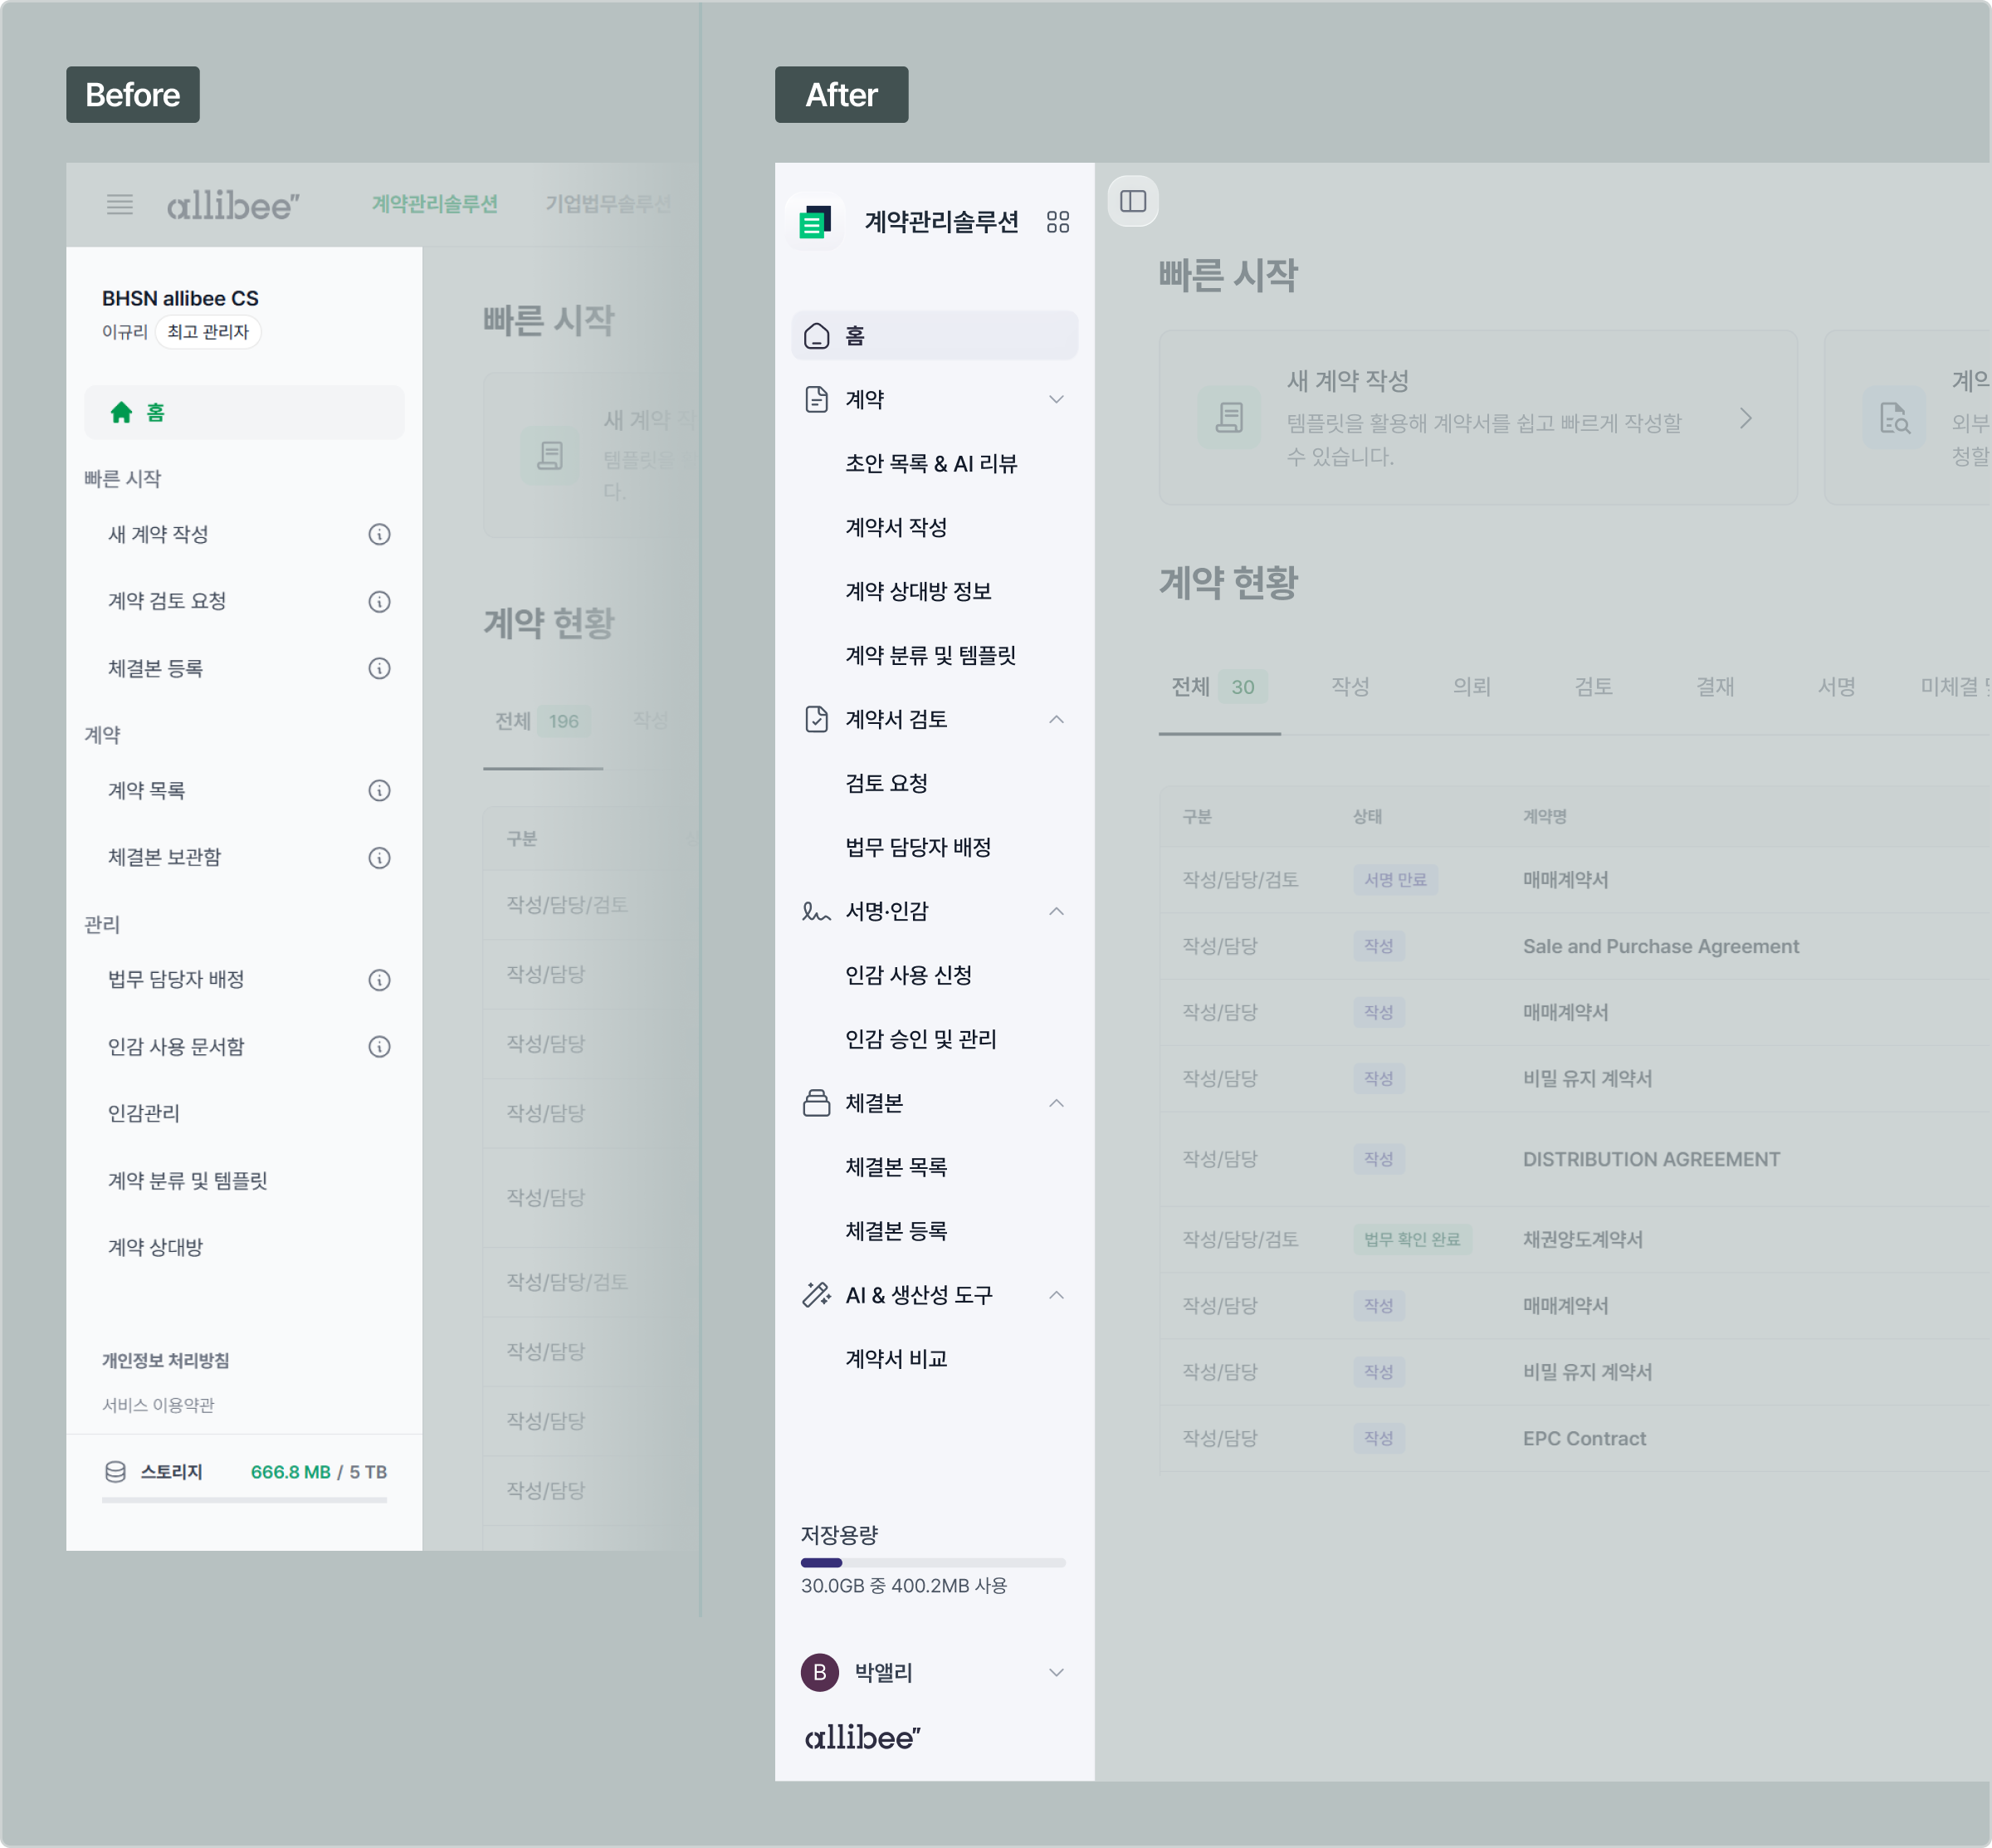The image size is (1992, 1848).
Task: Collapse the AI & 생산성 도구 section
Action: tap(1056, 1295)
